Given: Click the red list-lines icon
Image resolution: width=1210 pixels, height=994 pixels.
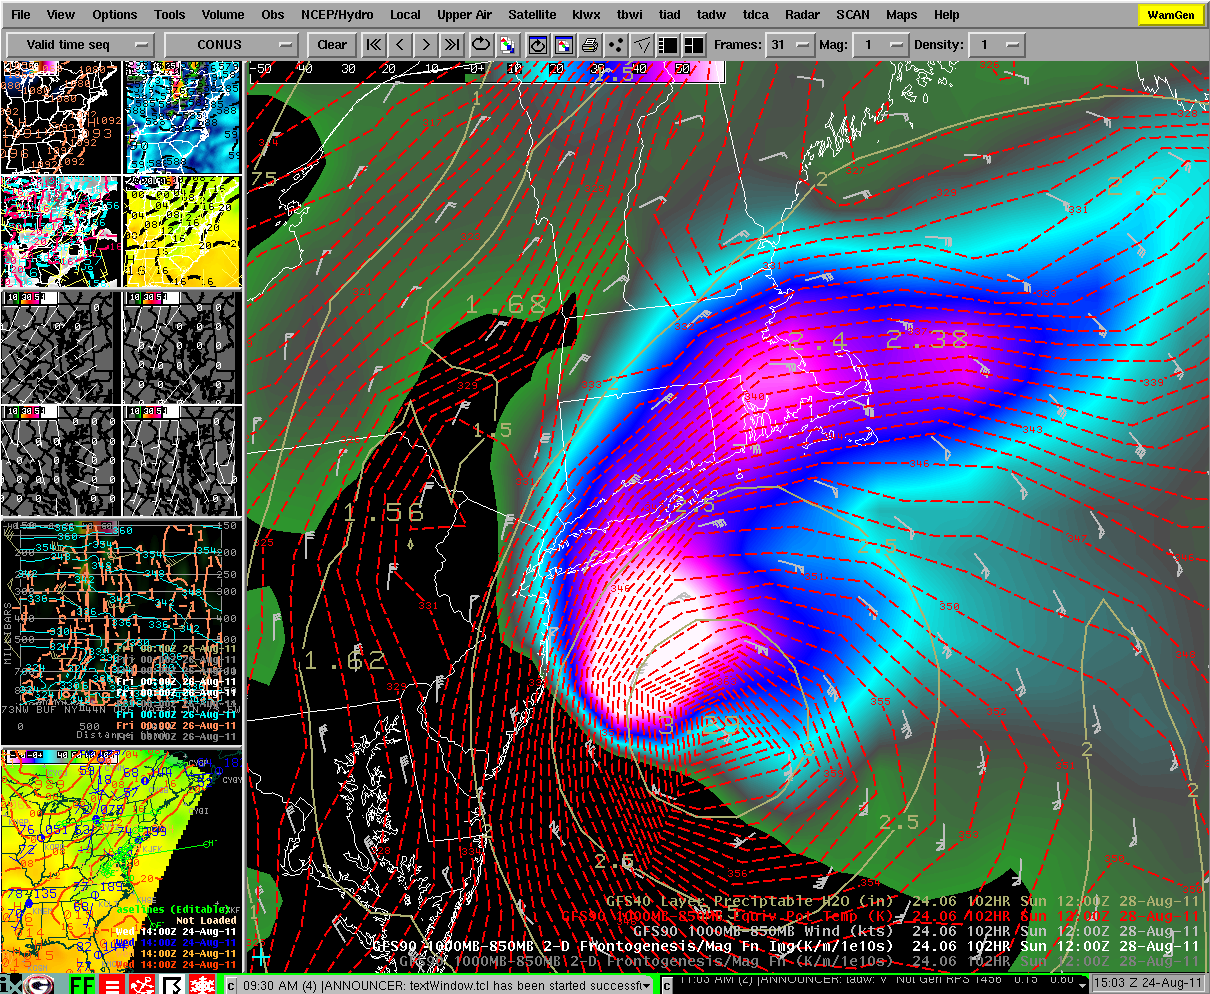Looking at the screenshot, I should coord(111,984).
